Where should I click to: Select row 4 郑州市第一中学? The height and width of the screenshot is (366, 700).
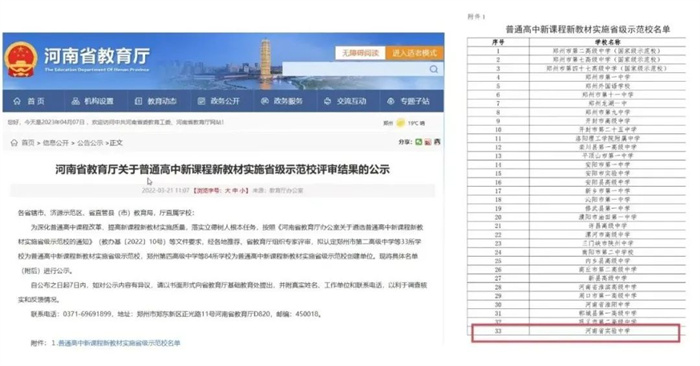click(576, 77)
